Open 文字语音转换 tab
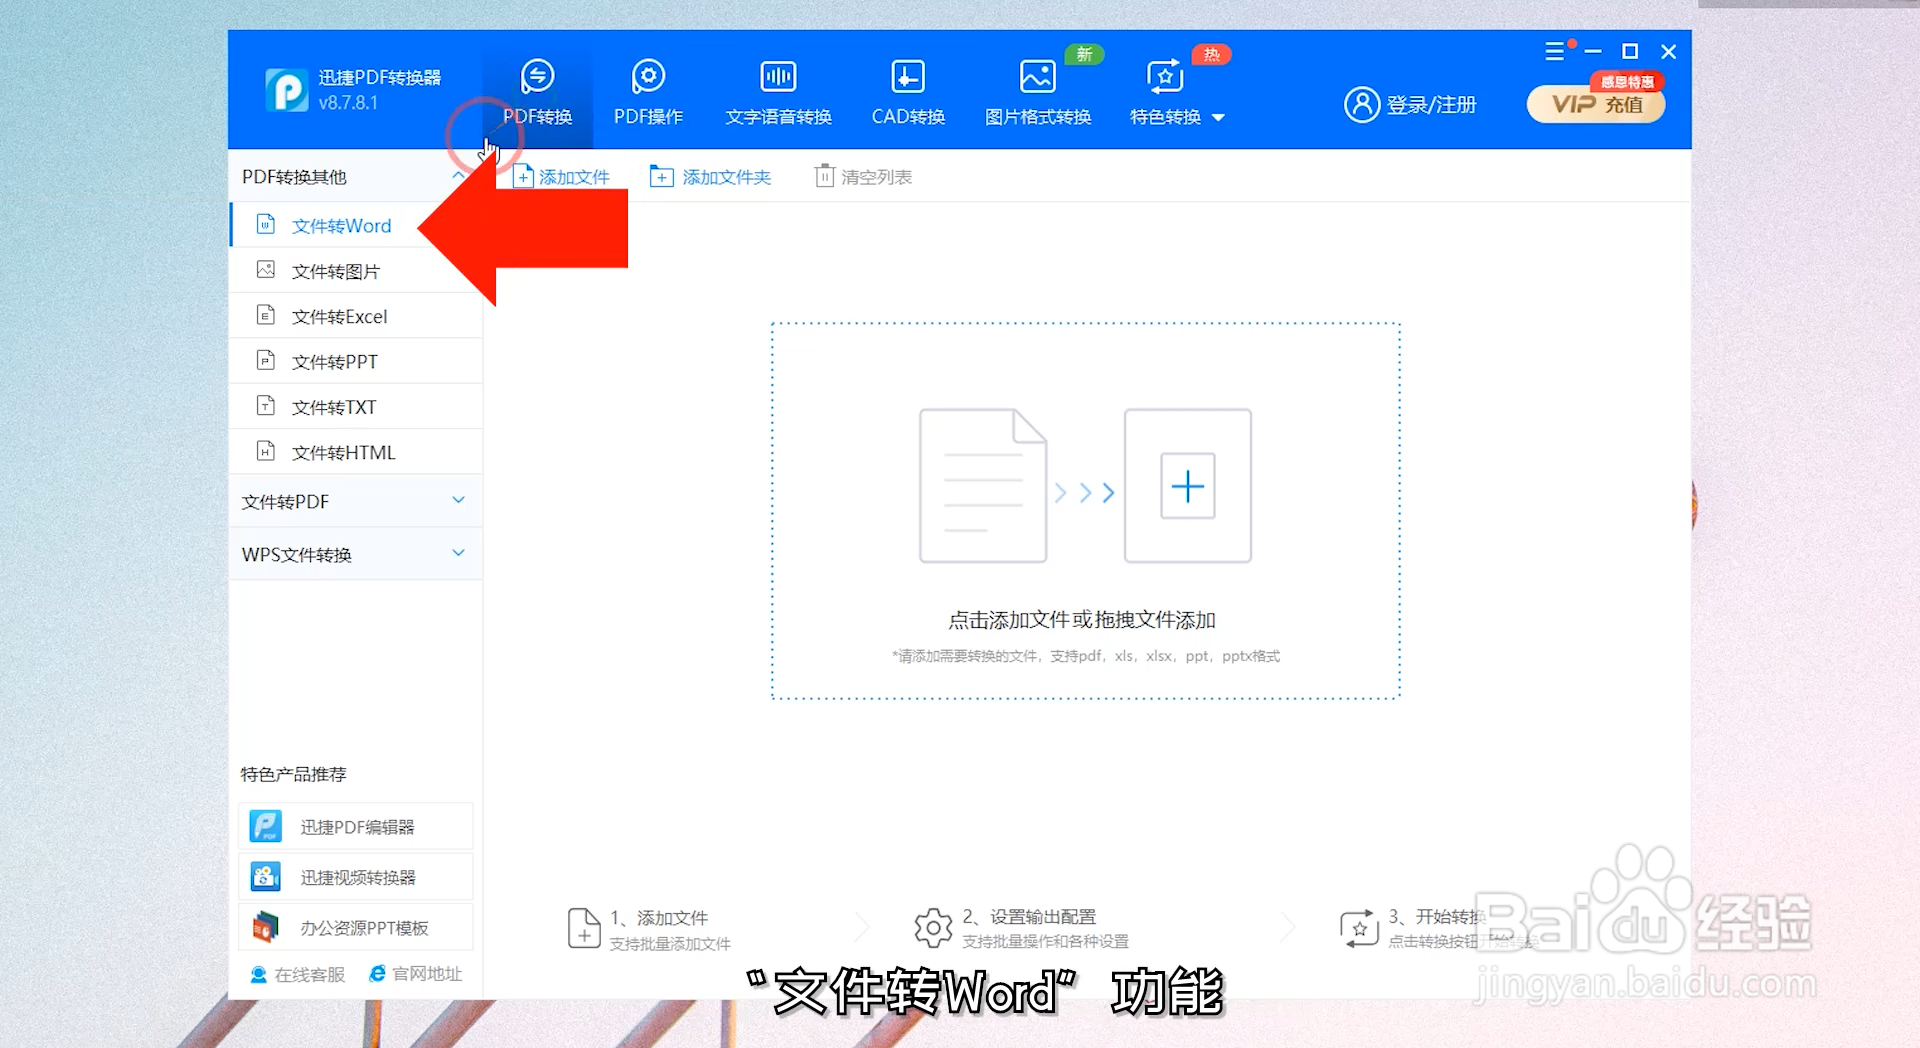The width and height of the screenshot is (1920, 1048). [x=778, y=93]
